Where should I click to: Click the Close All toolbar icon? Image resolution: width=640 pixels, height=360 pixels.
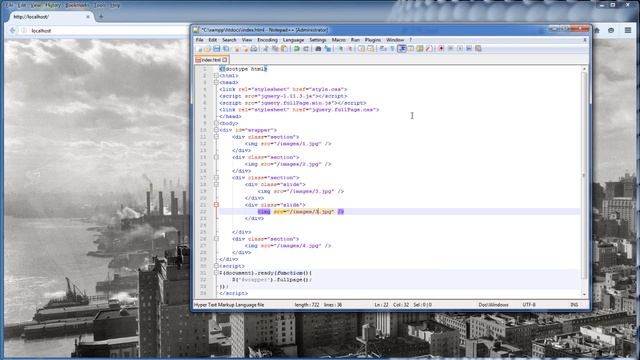point(246,49)
